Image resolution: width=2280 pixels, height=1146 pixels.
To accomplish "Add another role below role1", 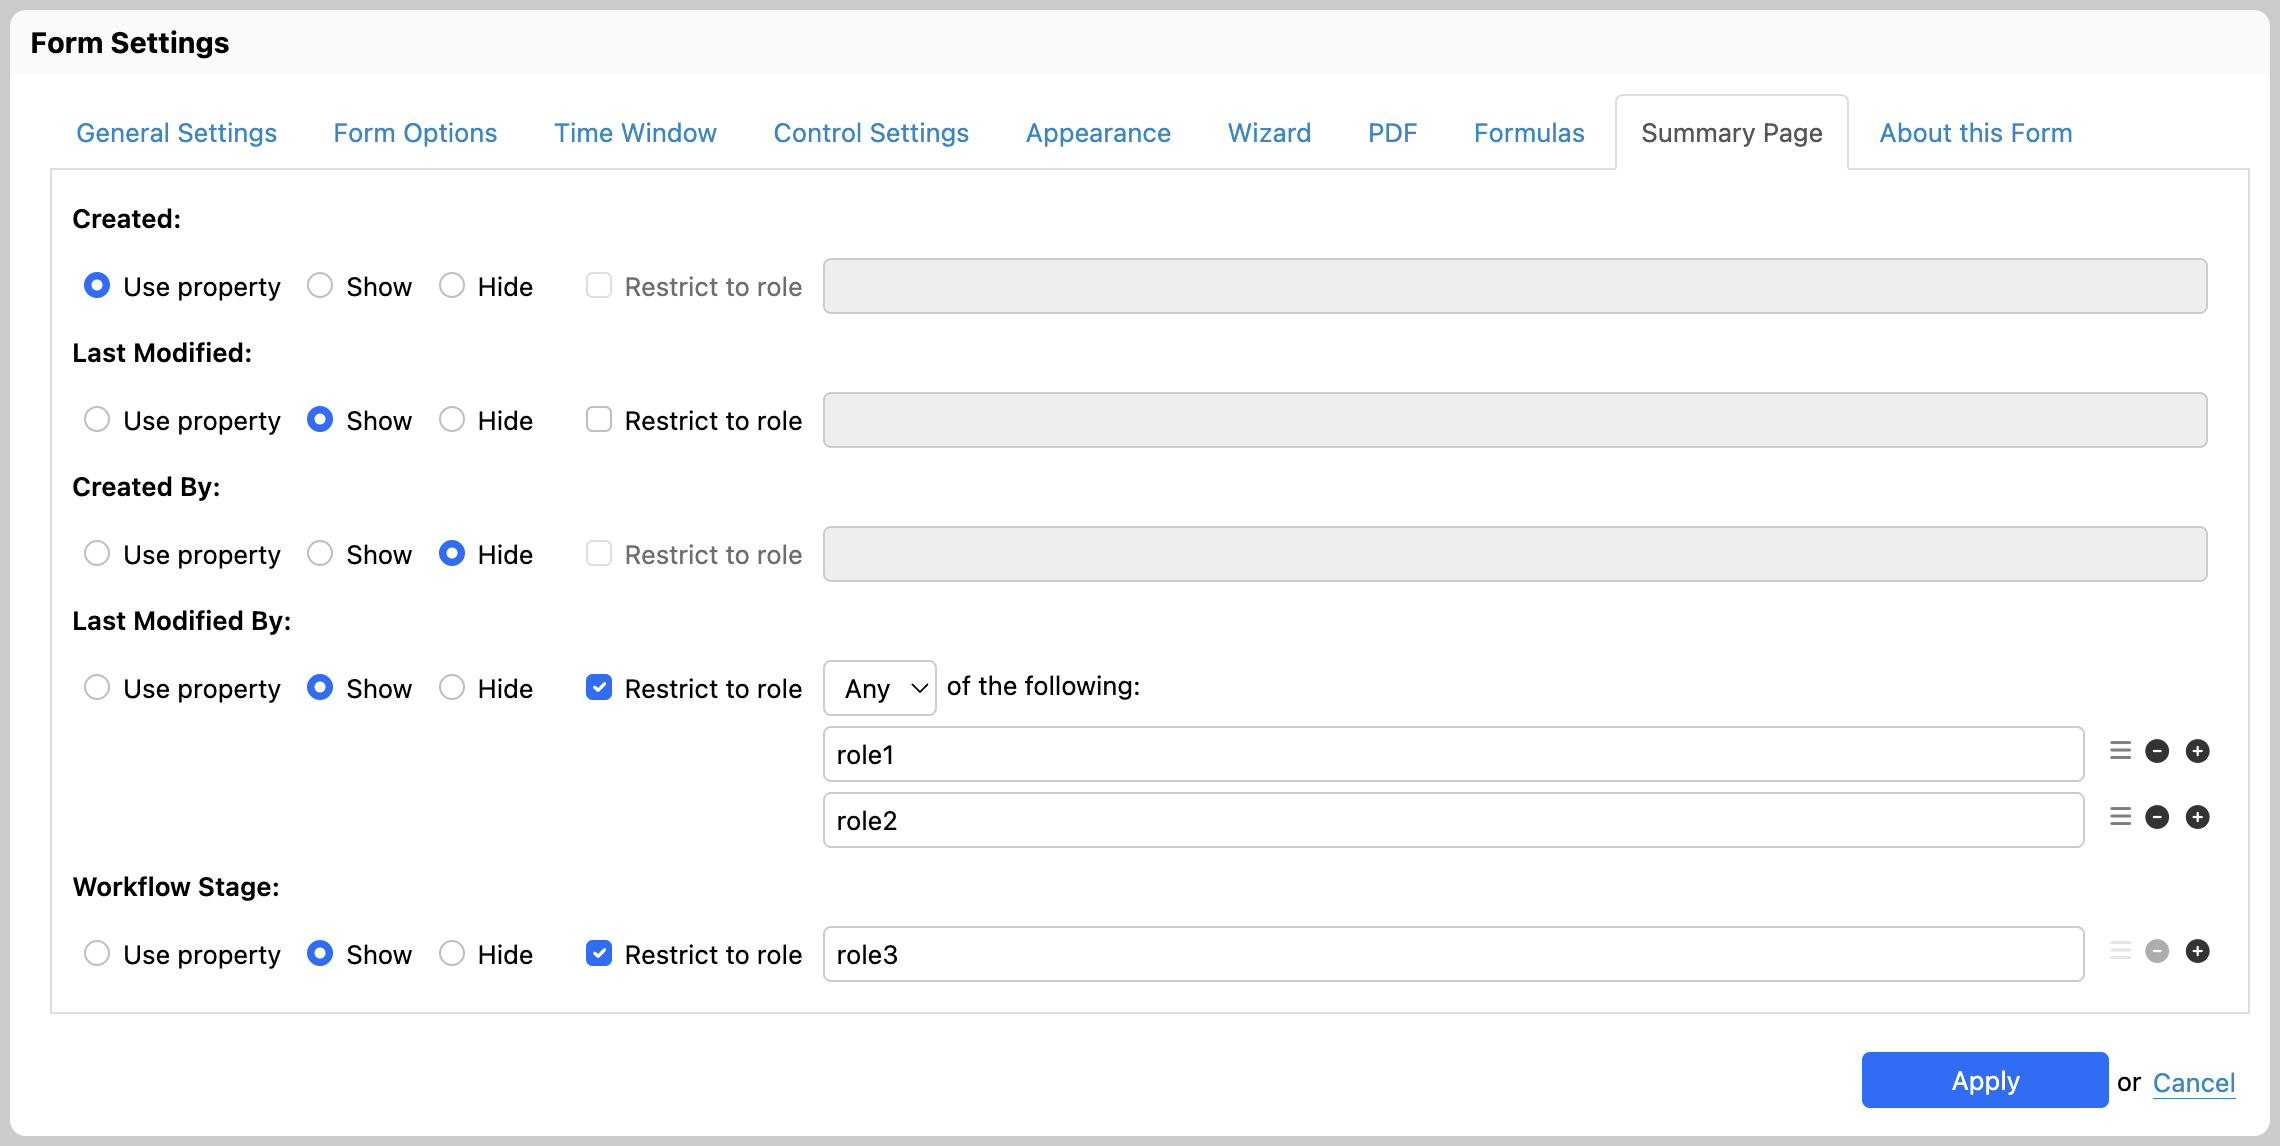I will coord(2198,751).
